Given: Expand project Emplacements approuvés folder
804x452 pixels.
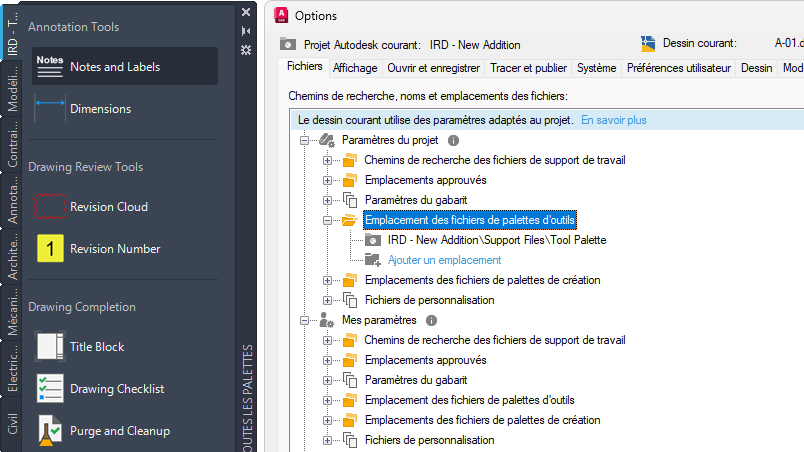Looking at the screenshot, I should pyautogui.click(x=327, y=180).
